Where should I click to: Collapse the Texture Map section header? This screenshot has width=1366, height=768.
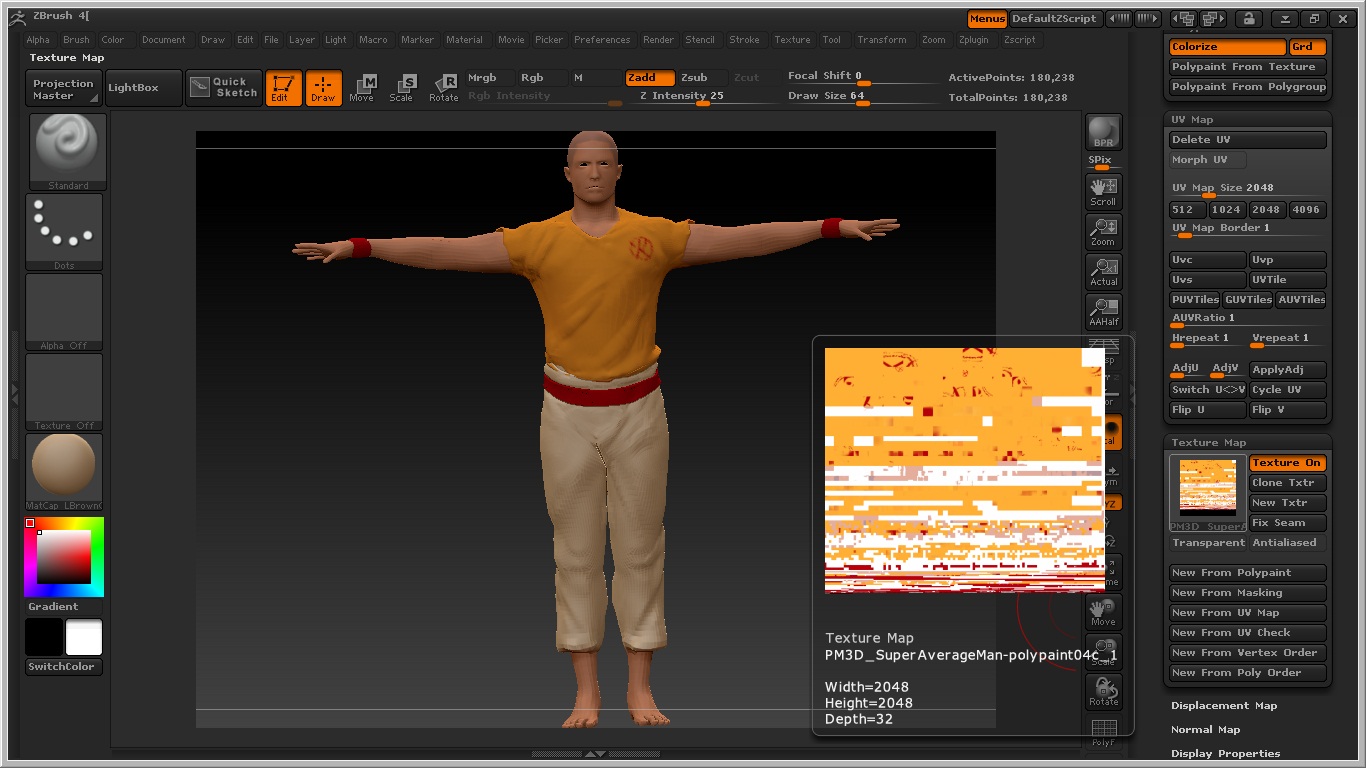1209,442
